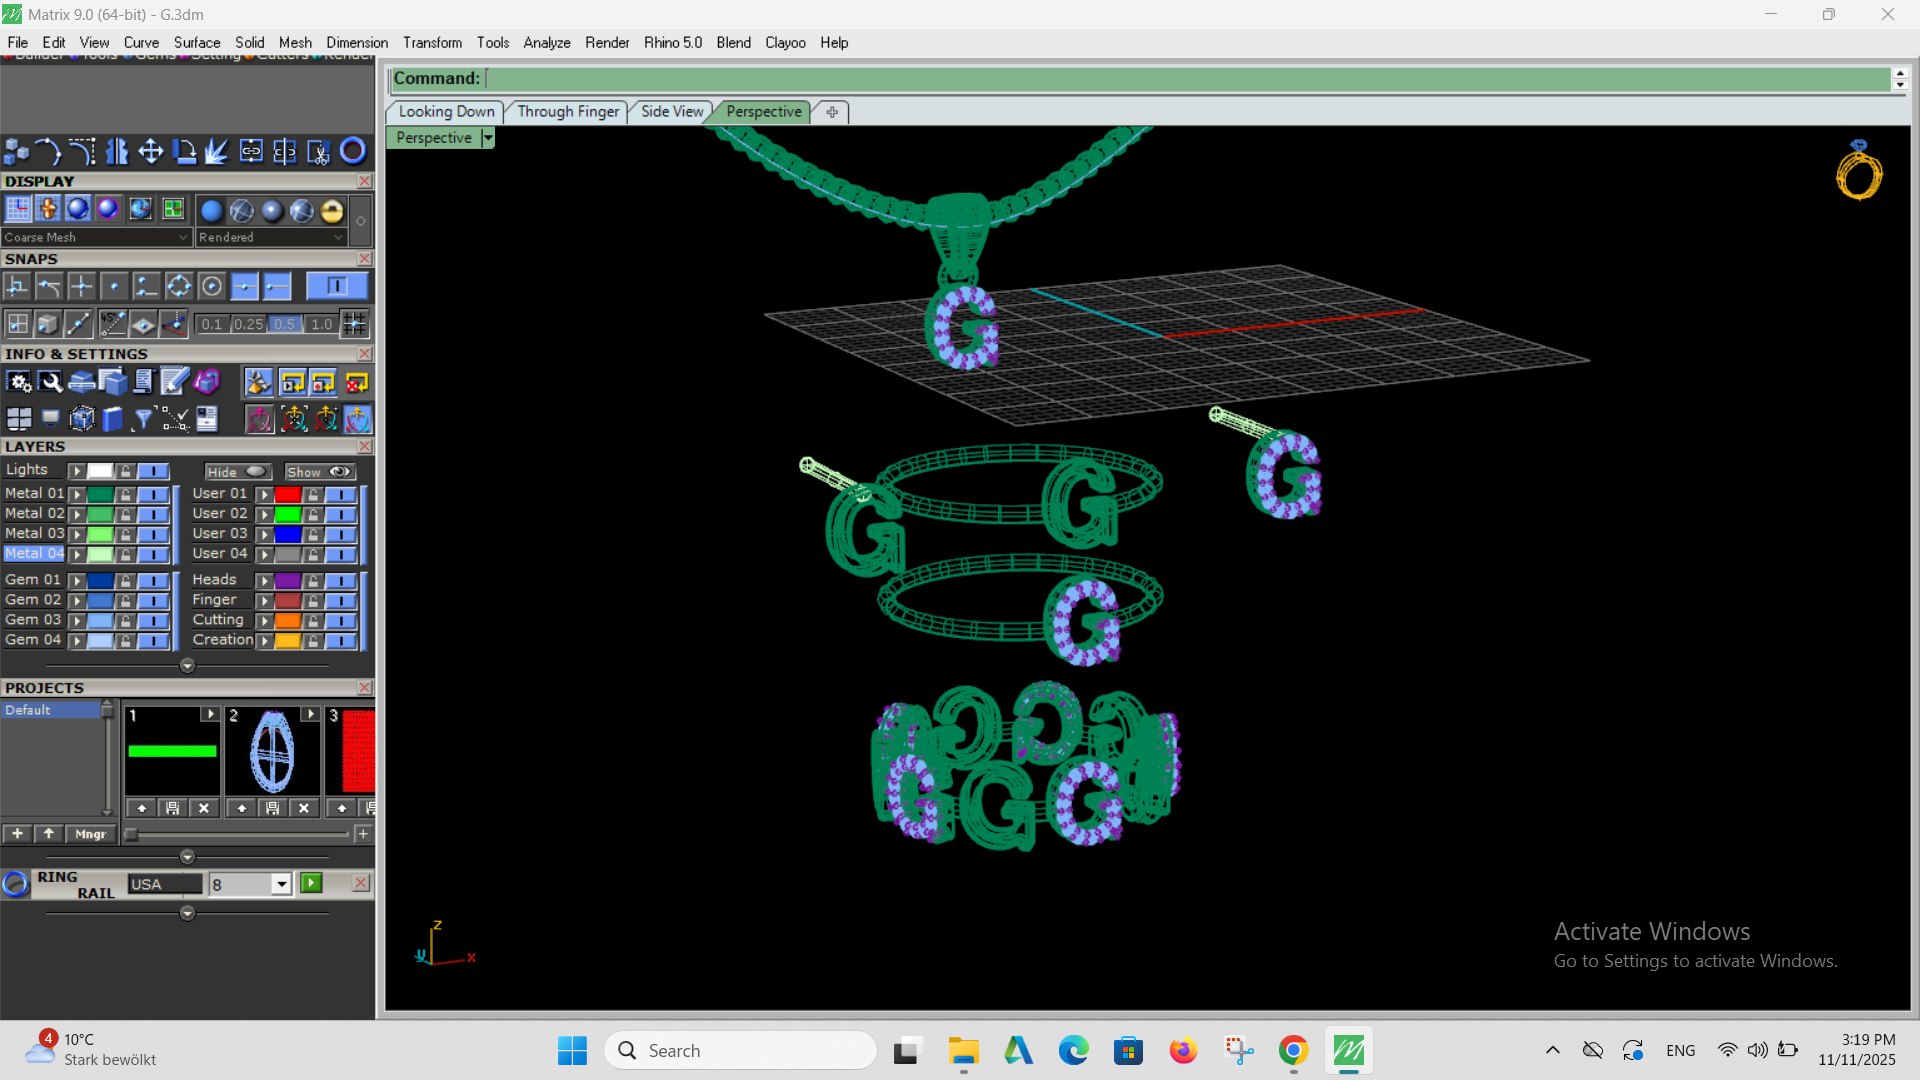The height and width of the screenshot is (1080, 1920).
Task: Enable the Quadrant snap icon
Action: [179, 287]
